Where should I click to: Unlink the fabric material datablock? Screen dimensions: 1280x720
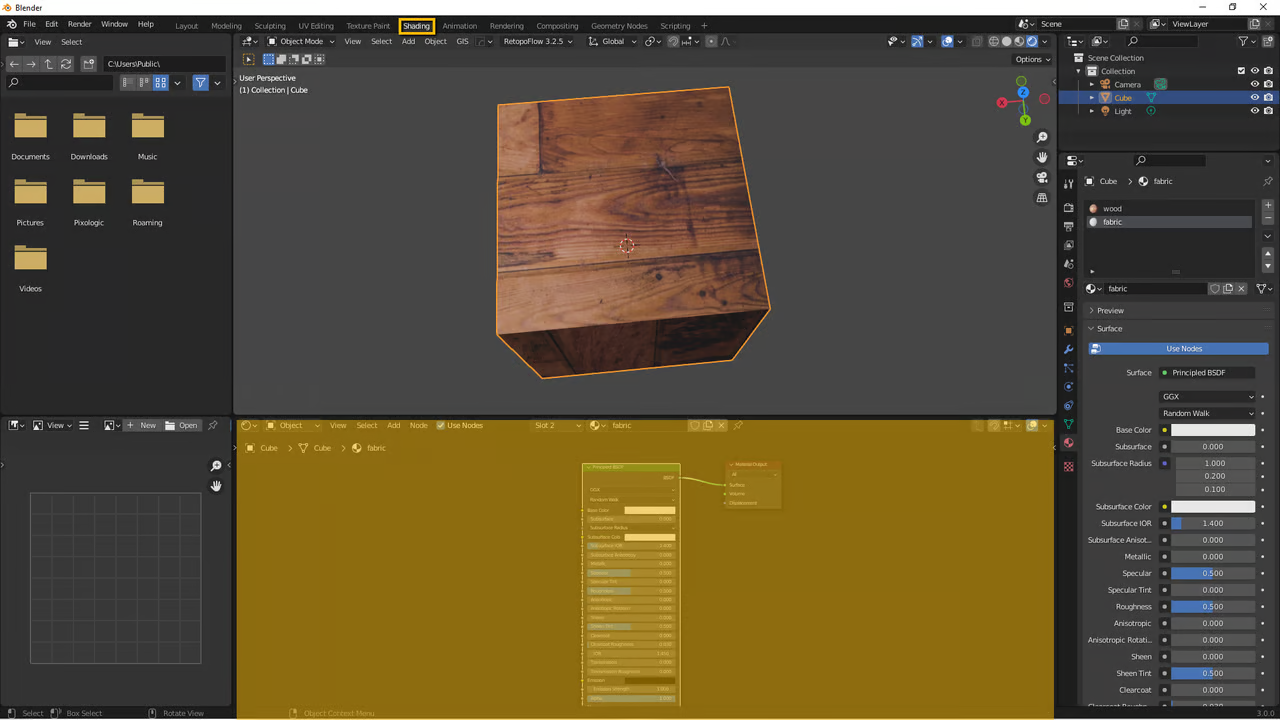point(1241,289)
